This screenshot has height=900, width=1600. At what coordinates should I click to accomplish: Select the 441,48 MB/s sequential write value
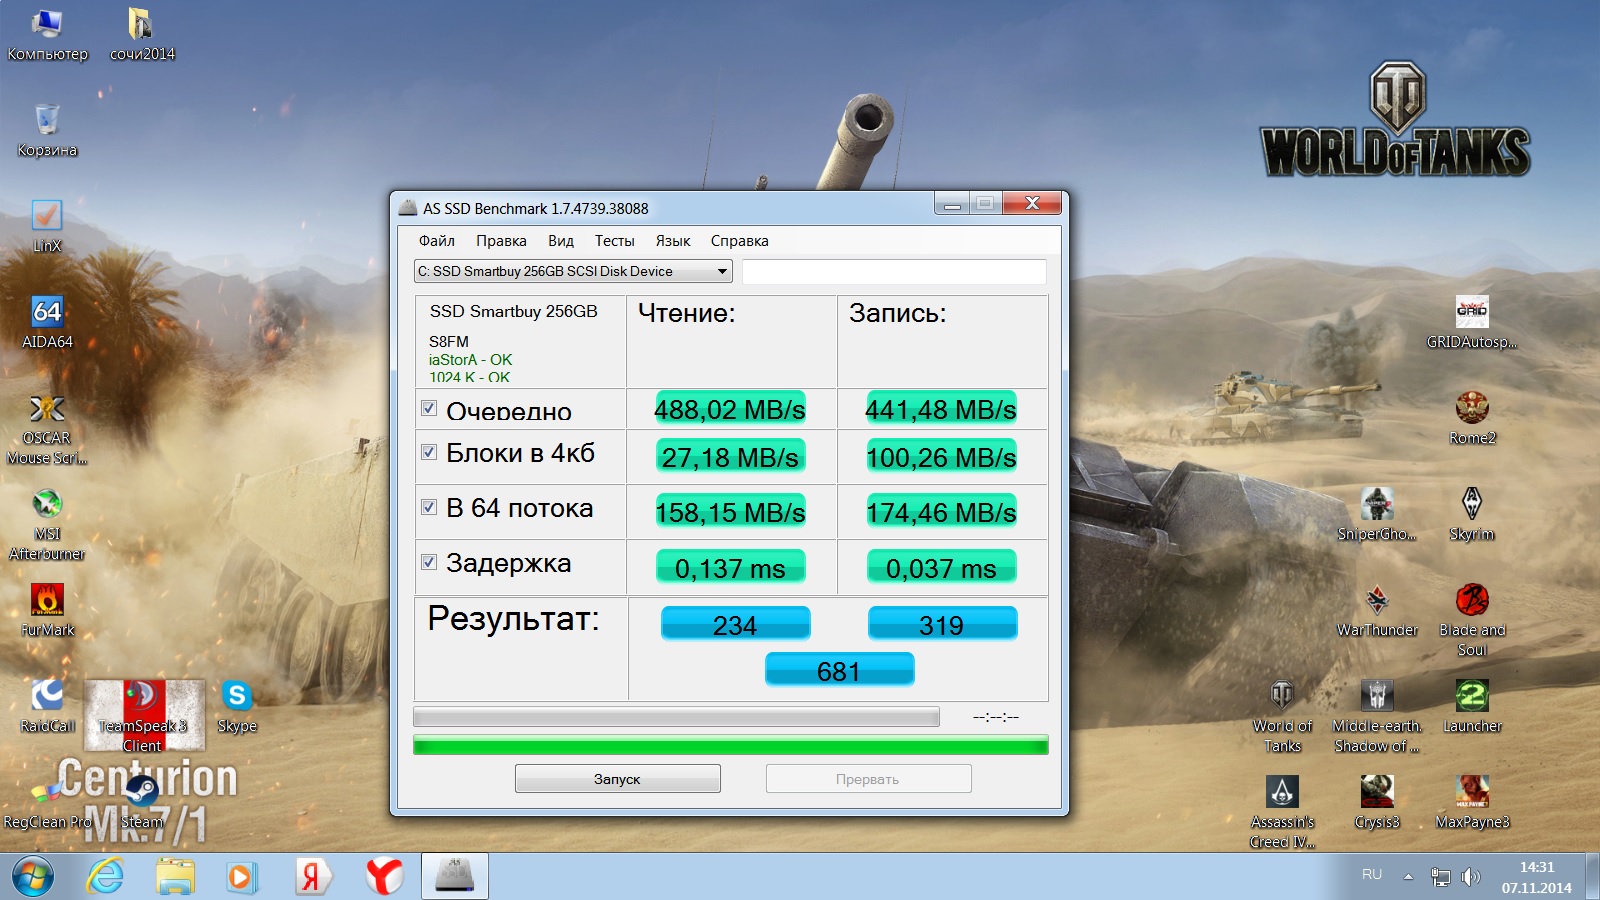pyautogui.click(x=941, y=409)
